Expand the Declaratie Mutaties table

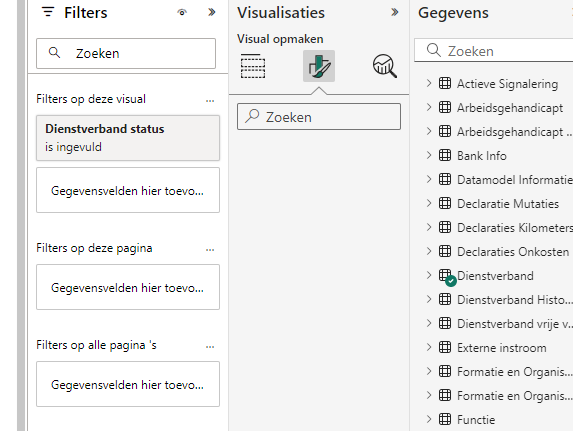coord(429,203)
